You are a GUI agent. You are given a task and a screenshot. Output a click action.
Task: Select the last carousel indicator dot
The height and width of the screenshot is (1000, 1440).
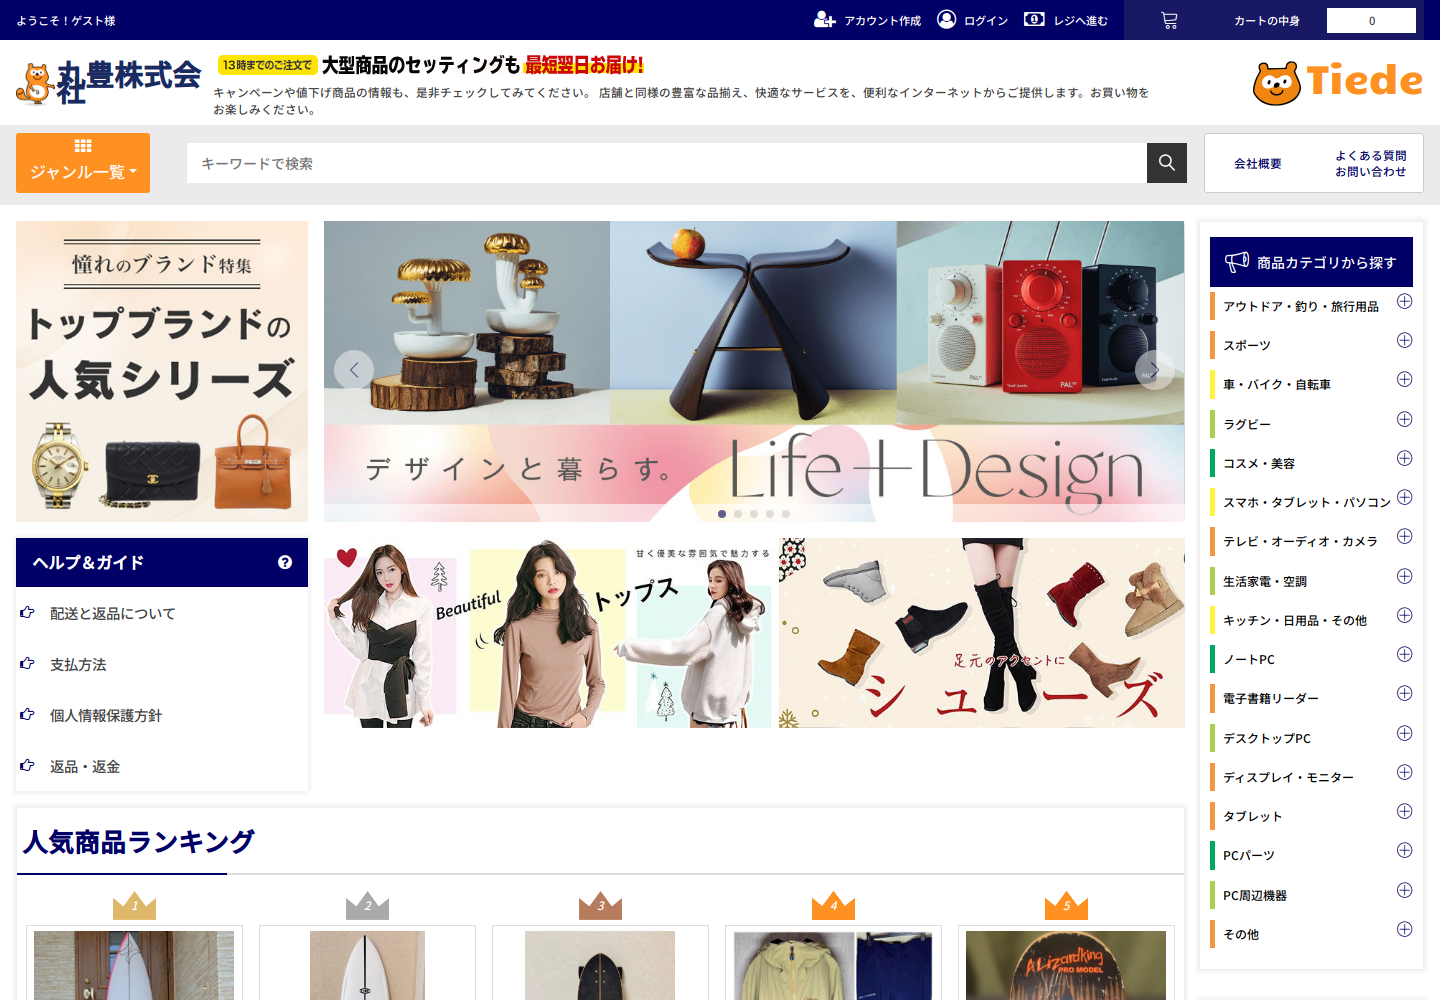tap(786, 514)
